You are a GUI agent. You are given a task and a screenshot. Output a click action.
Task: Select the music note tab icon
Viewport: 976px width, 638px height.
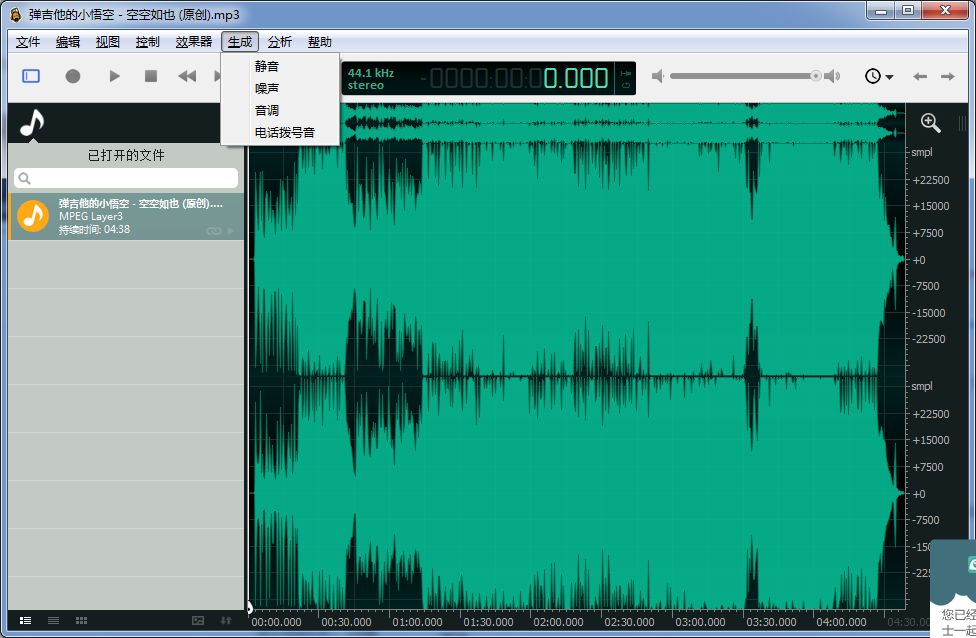click(32, 123)
